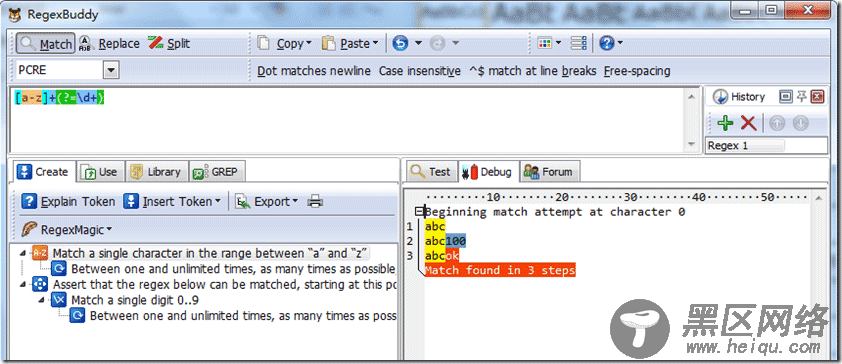Click 'Match found in 3 steps' line
Screen dimensions: 842x364
(x=500, y=270)
